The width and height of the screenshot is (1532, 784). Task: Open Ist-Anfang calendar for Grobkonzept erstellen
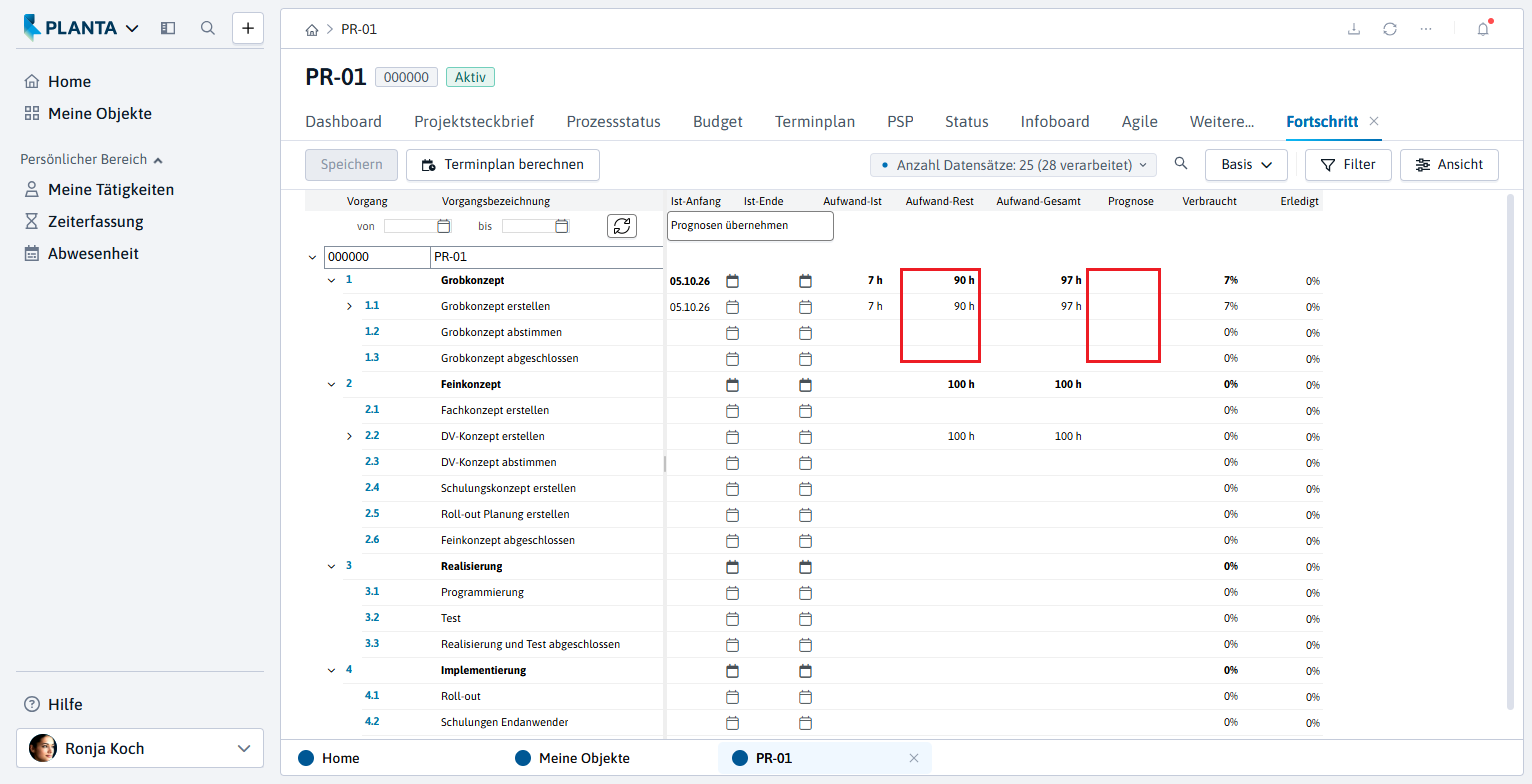[x=732, y=306]
